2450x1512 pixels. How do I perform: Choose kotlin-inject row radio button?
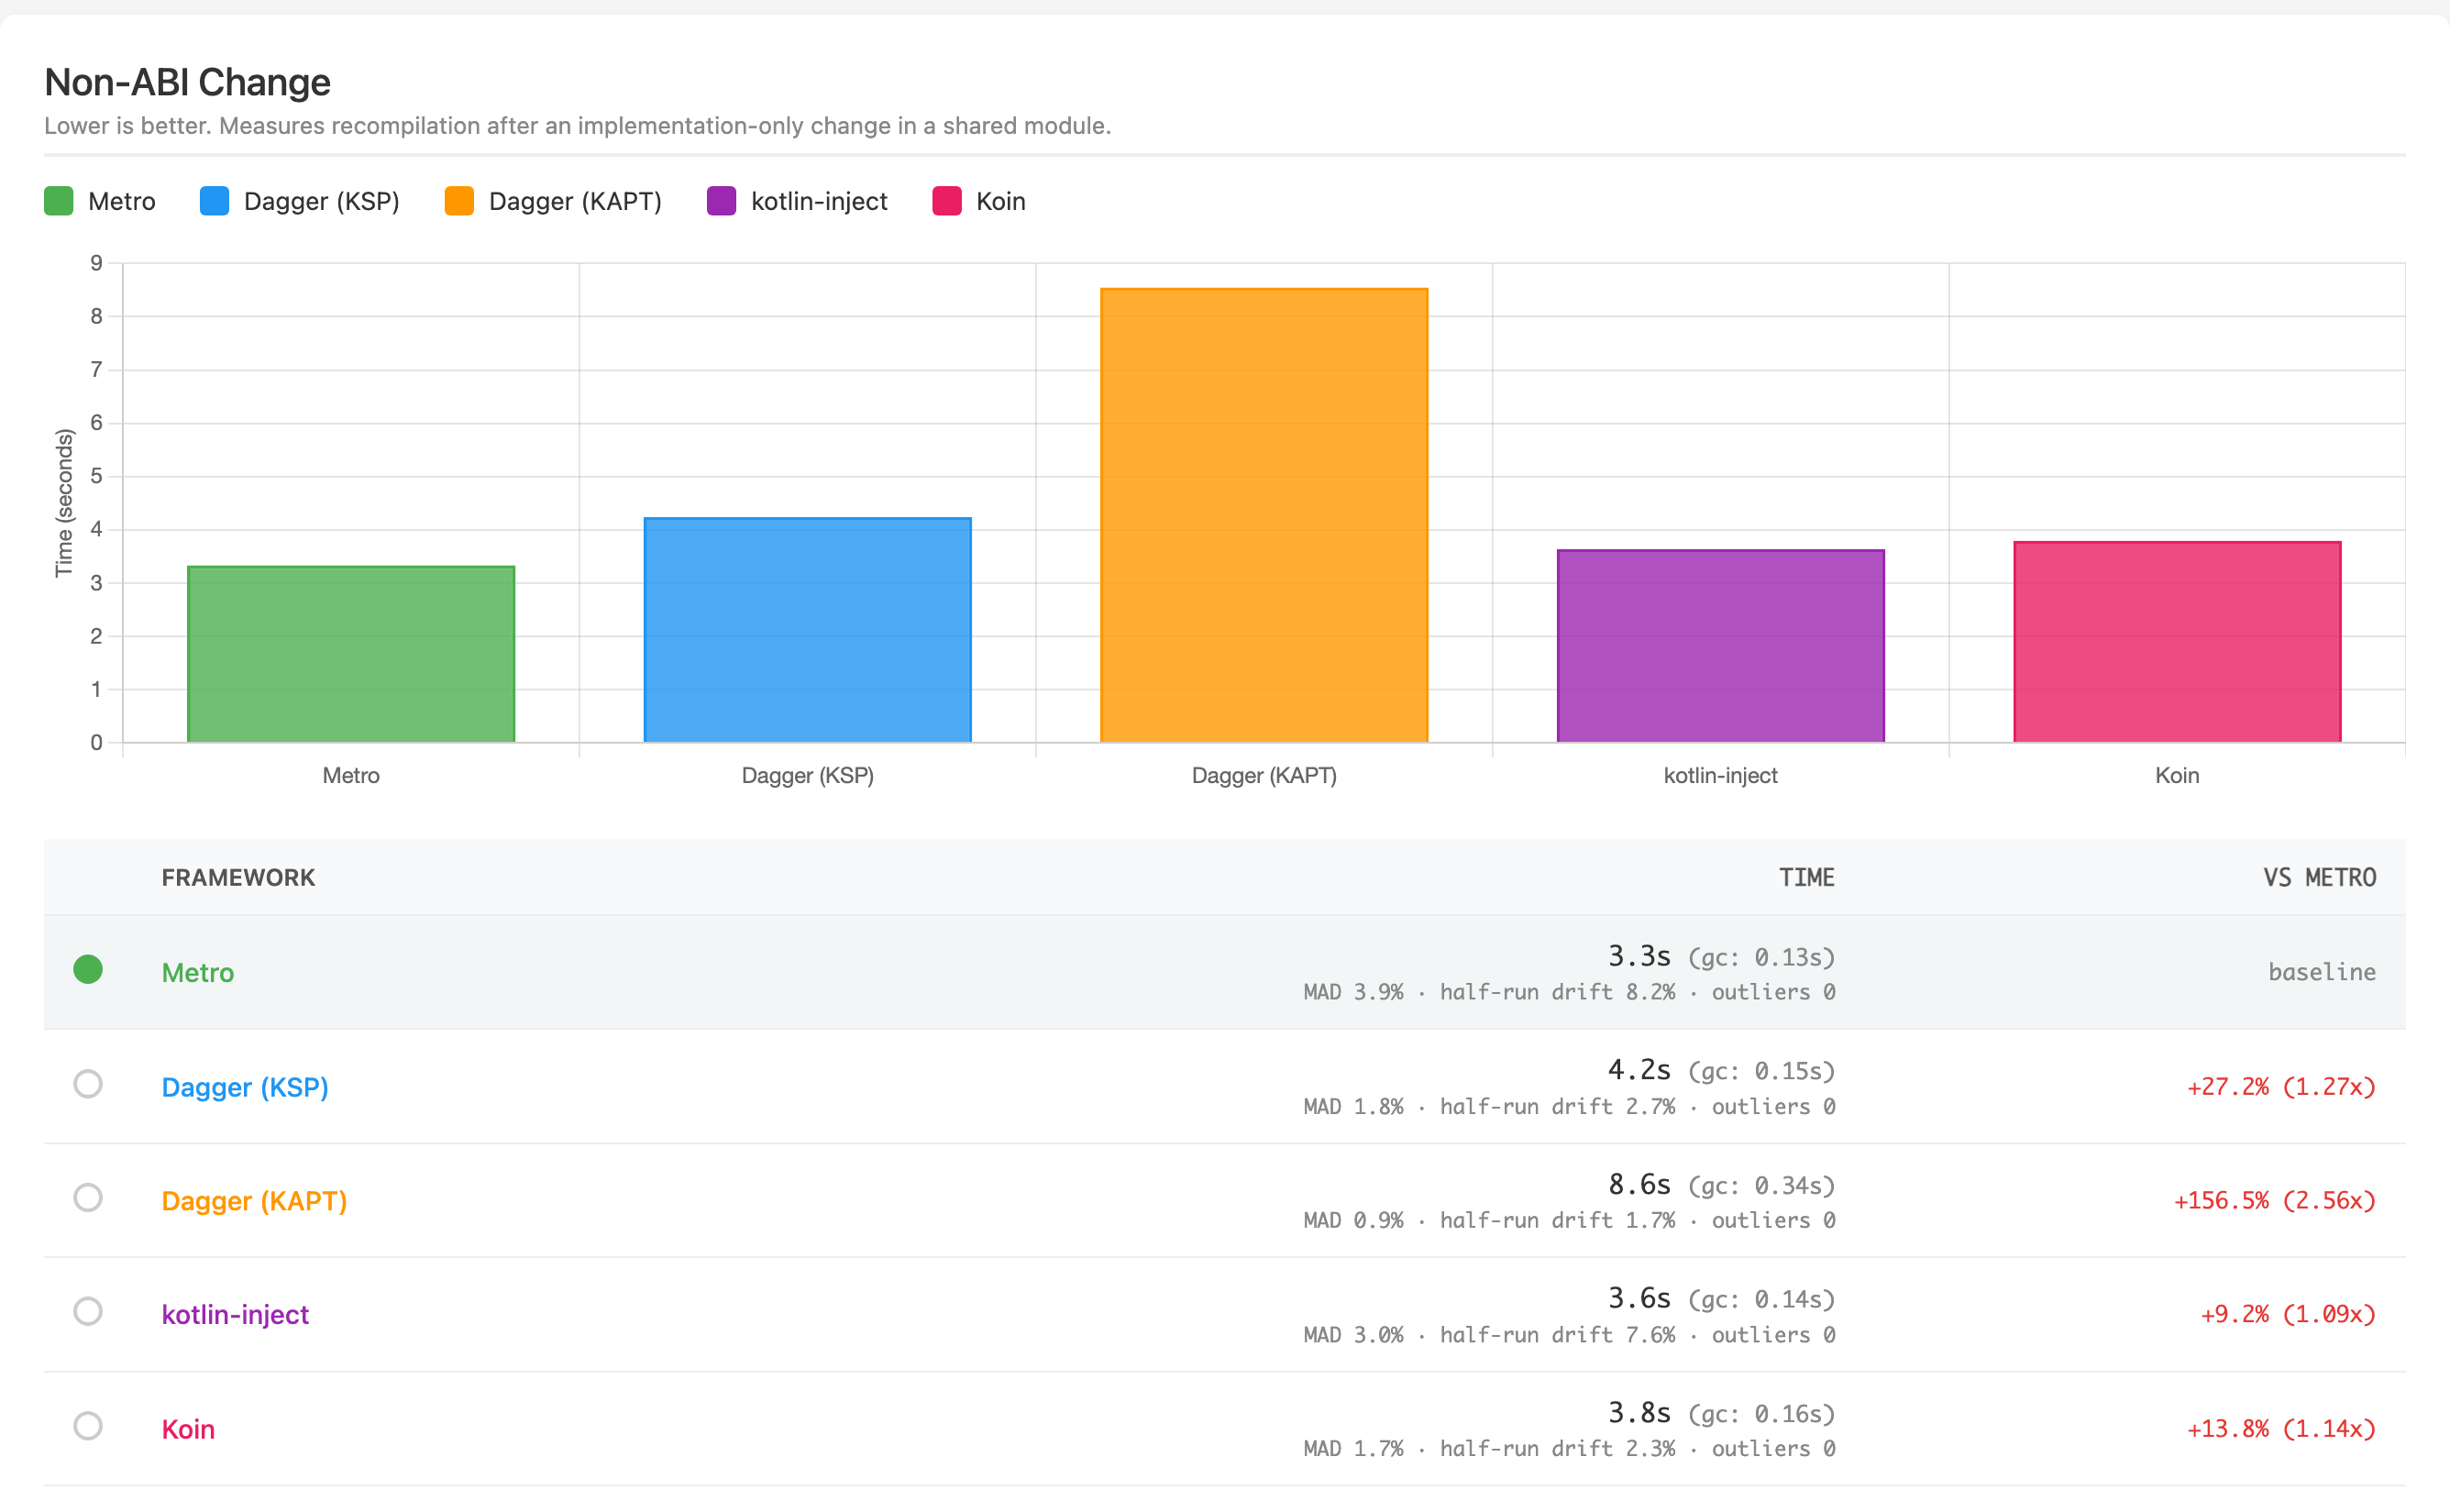[88, 1312]
